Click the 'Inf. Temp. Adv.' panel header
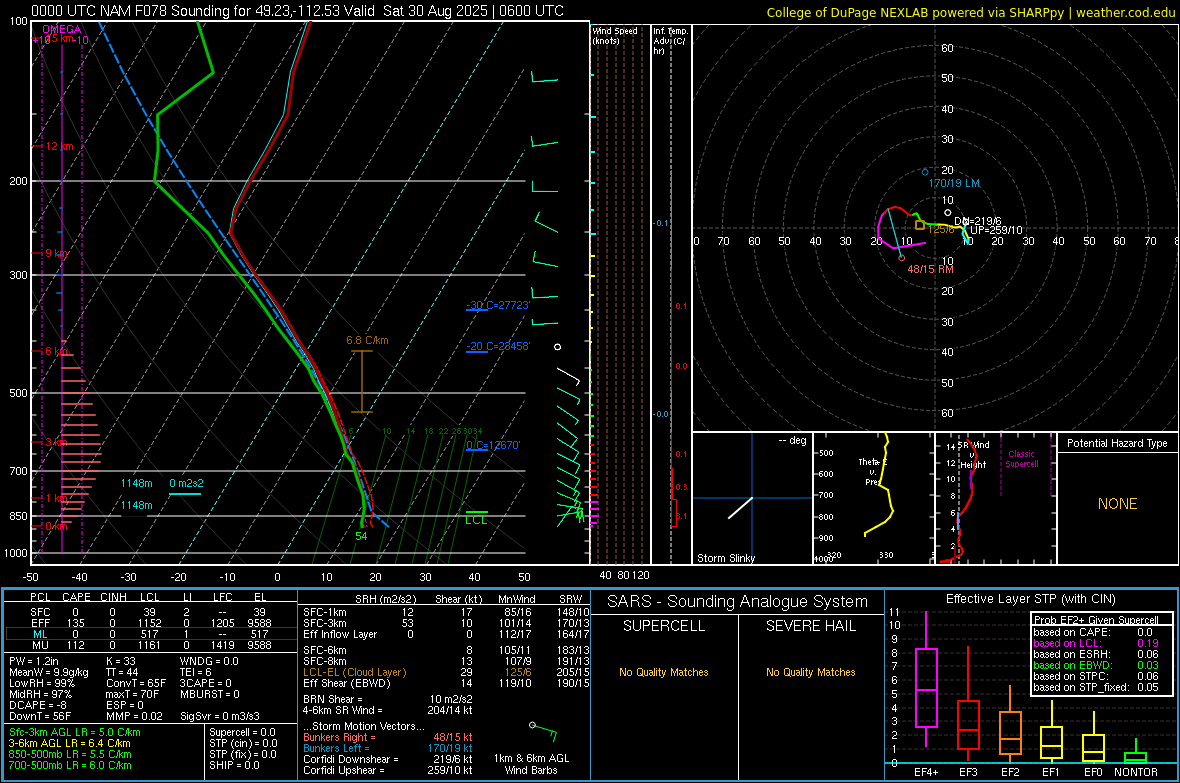Screen dimensions: 1180x783 point(670,41)
